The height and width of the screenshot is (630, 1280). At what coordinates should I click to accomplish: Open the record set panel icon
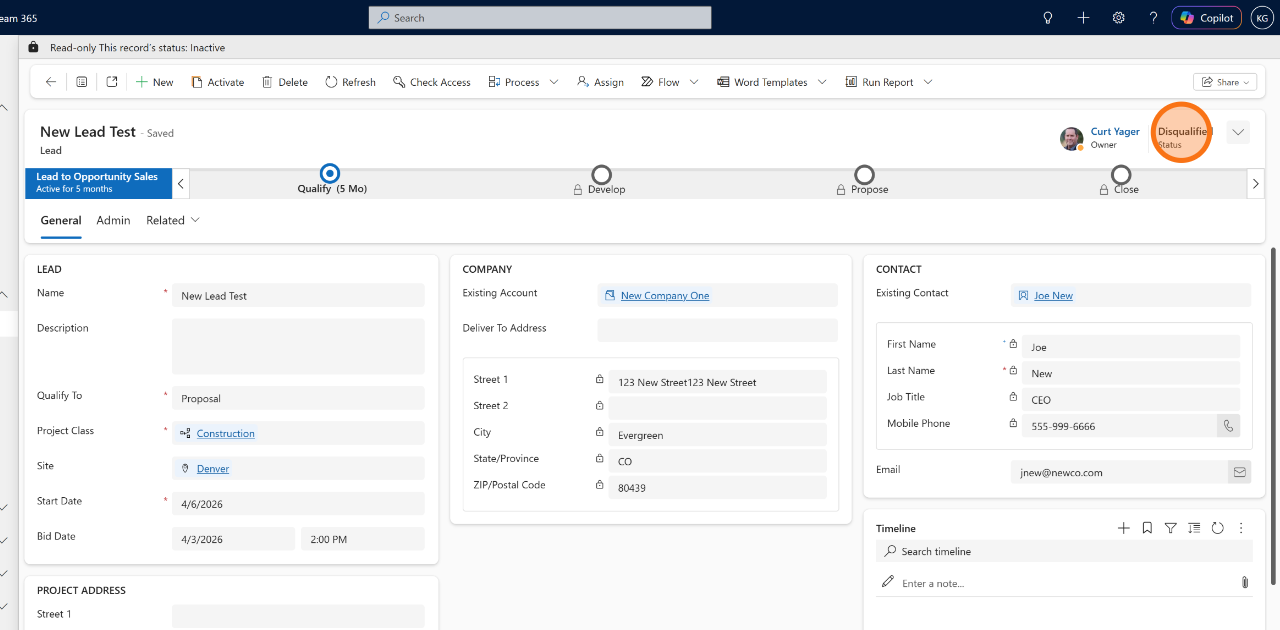(82, 82)
